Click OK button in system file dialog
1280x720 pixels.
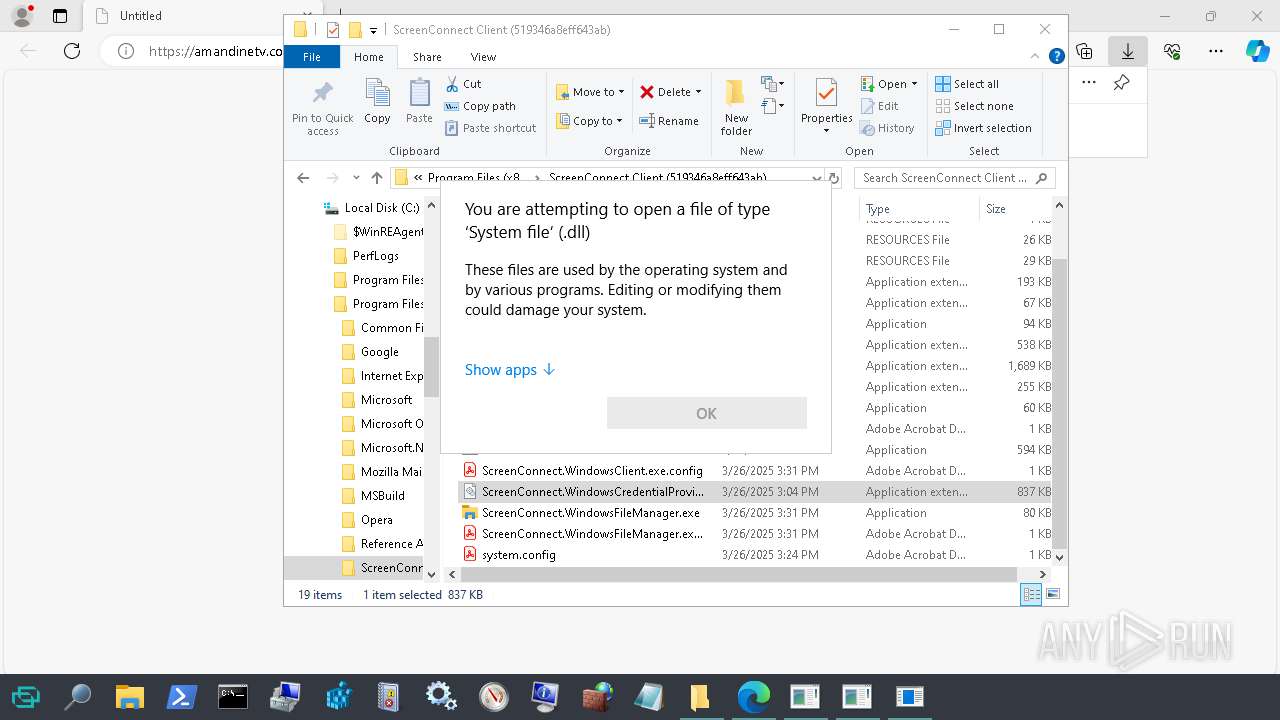pyautogui.click(x=706, y=413)
